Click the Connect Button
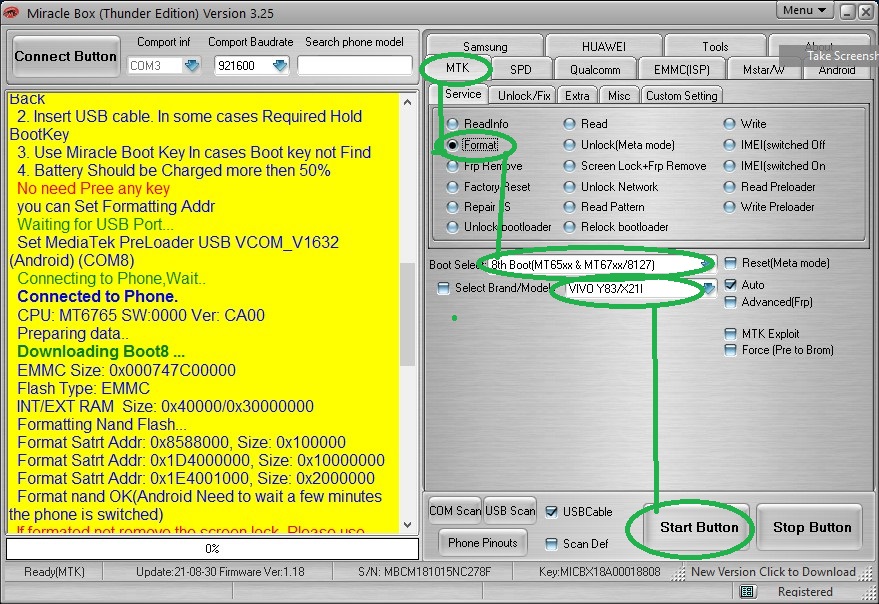 coord(66,56)
